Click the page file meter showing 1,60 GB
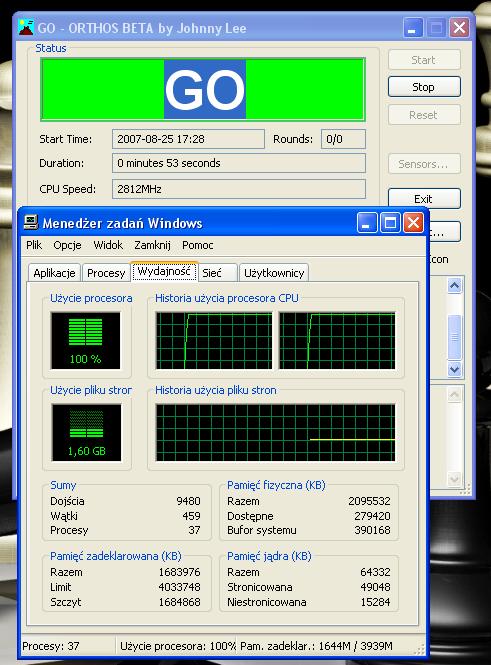491x665 pixels. click(x=86, y=432)
